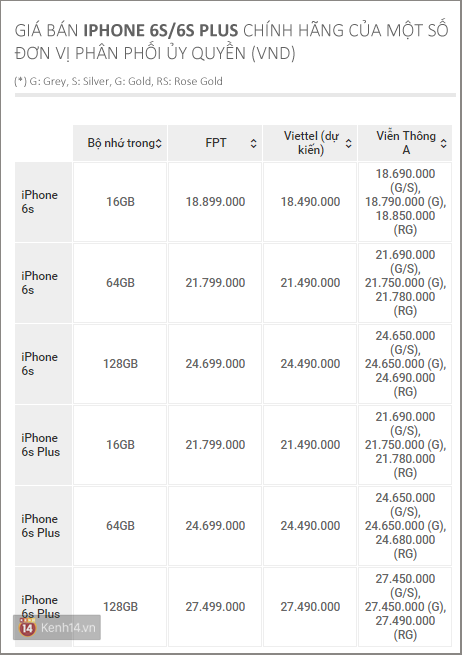Screen dimensions: 462x655
Task: Click Viettel price 27.490.000 cell
Action: click(310, 607)
